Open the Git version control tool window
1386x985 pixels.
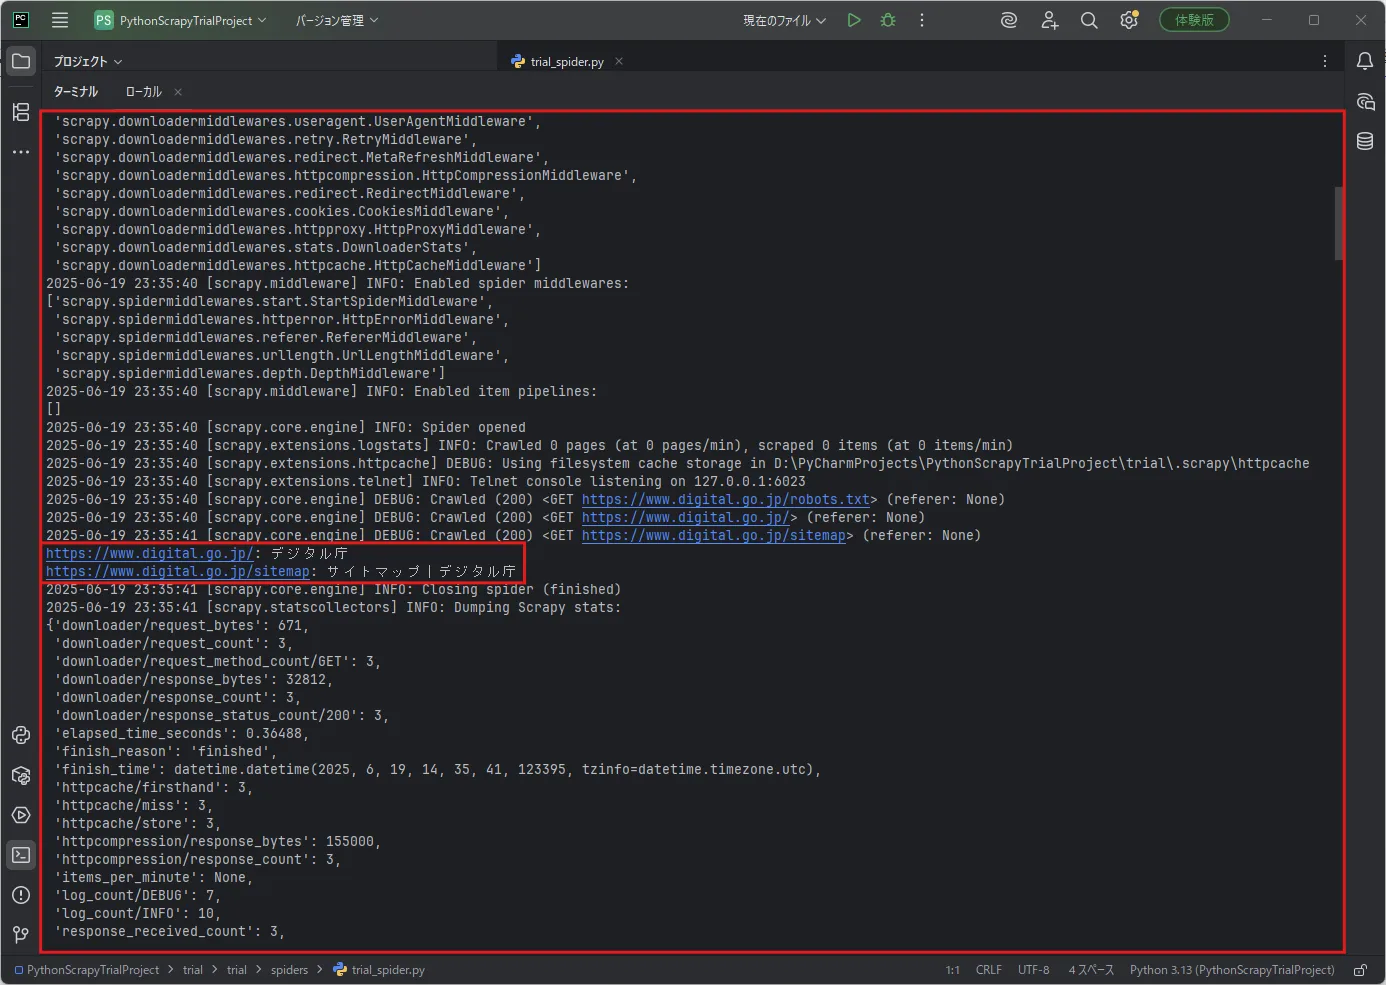pyautogui.click(x=21, y=935)
